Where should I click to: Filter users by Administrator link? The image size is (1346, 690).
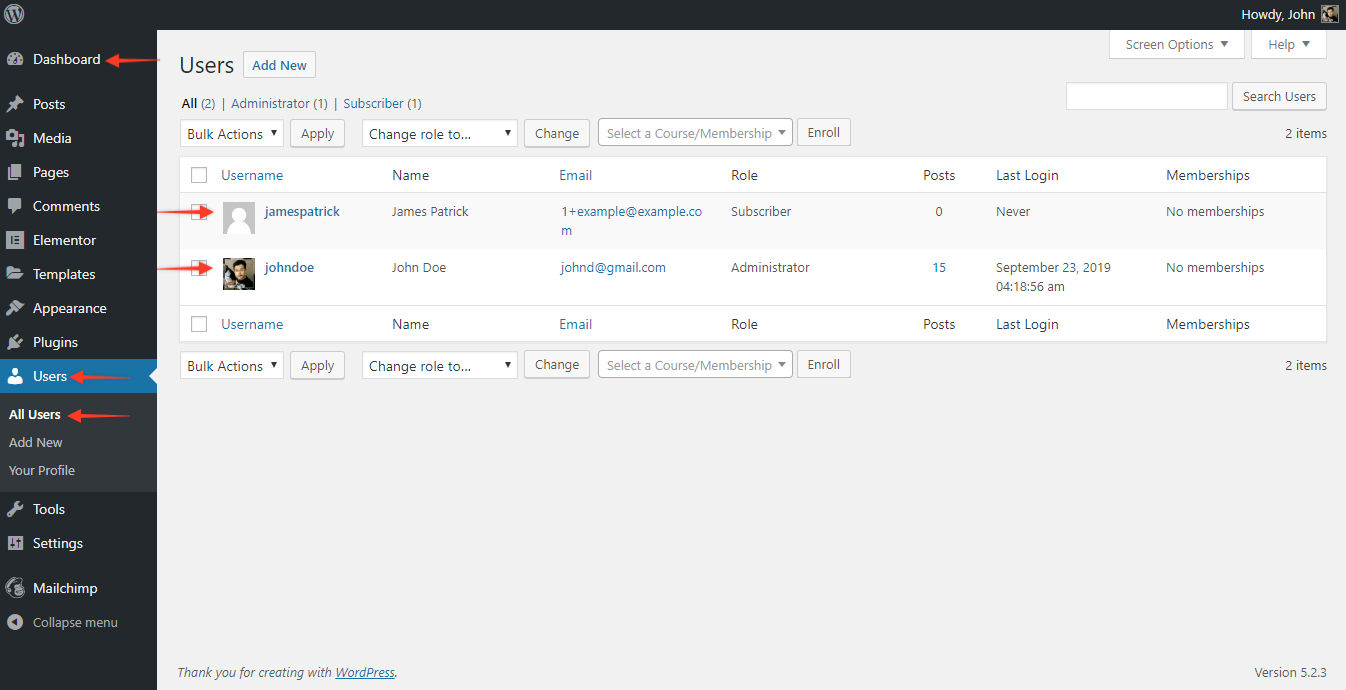tap(270, 103)
